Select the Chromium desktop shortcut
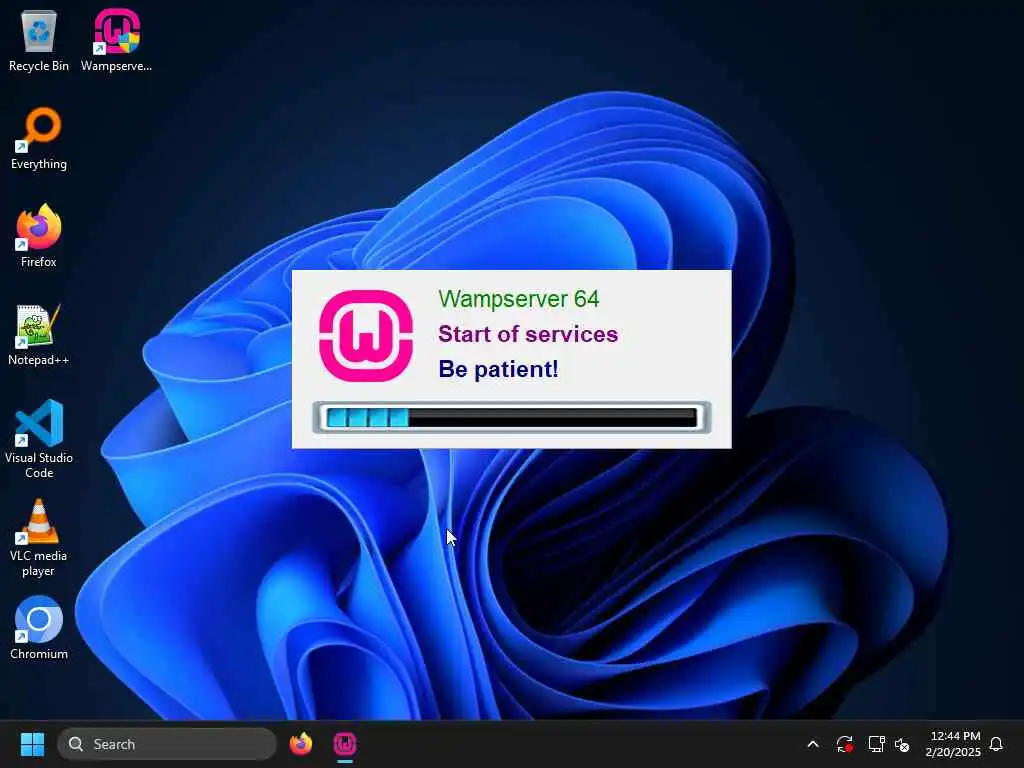This screenshot has height=768, width=1024. 39,628
